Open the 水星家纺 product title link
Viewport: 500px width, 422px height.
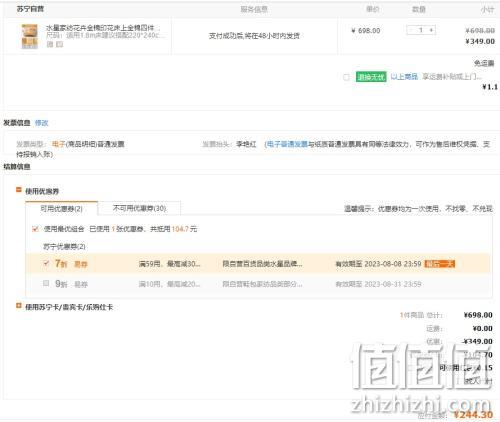pos(102,28)
